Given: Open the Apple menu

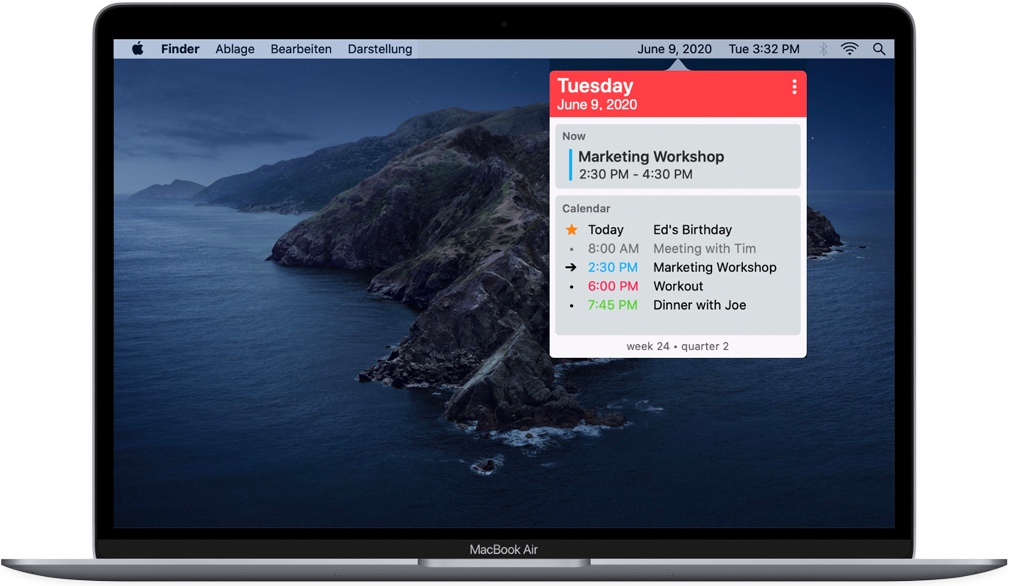Looking at the screenshot, I should pos(138,49).
